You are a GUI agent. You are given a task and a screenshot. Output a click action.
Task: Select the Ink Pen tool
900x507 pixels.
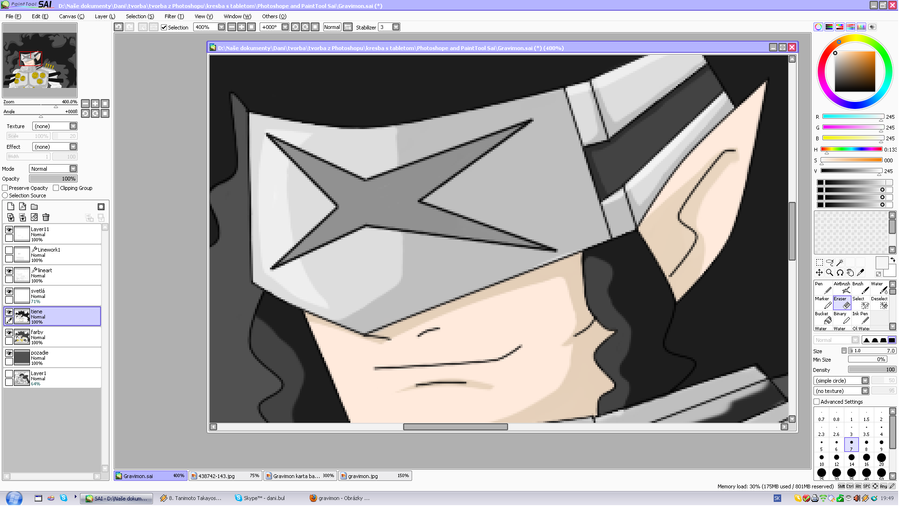point(859,318)
